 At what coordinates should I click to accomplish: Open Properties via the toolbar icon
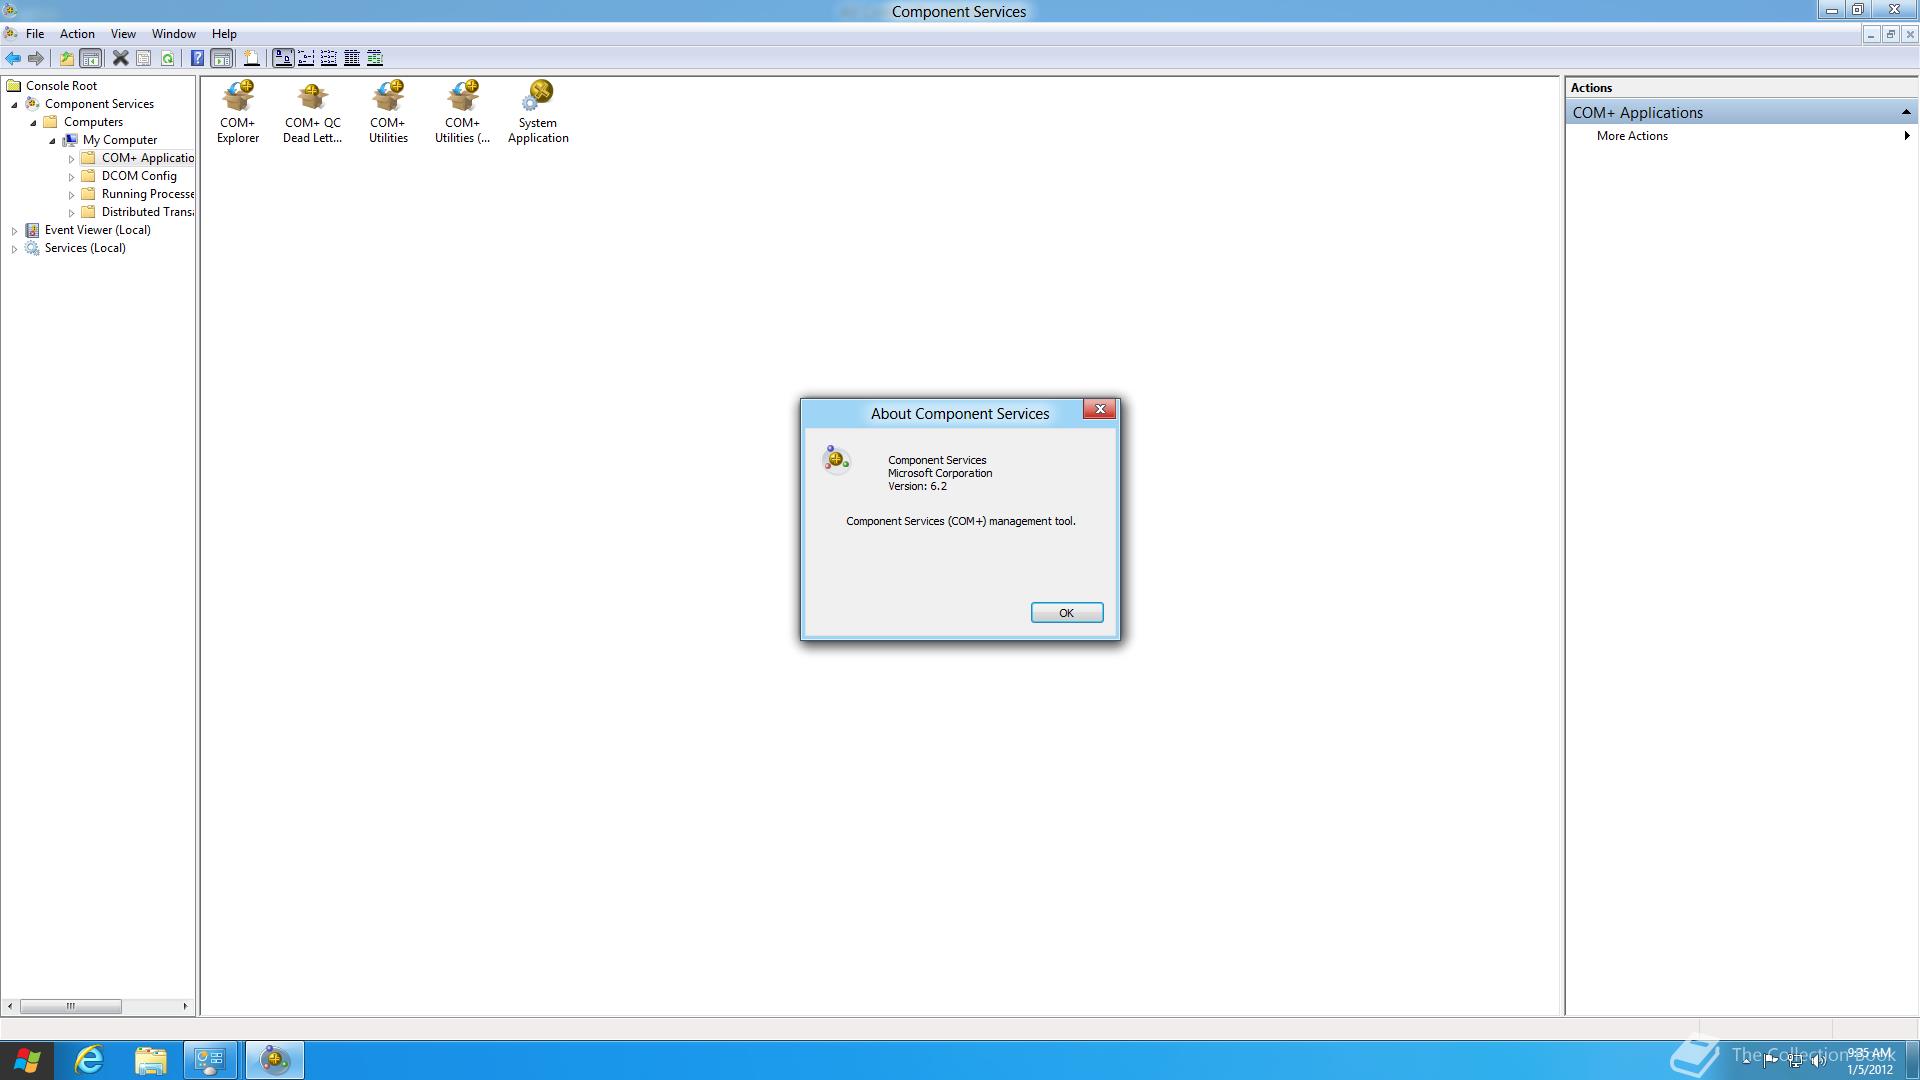click(144, 58)
